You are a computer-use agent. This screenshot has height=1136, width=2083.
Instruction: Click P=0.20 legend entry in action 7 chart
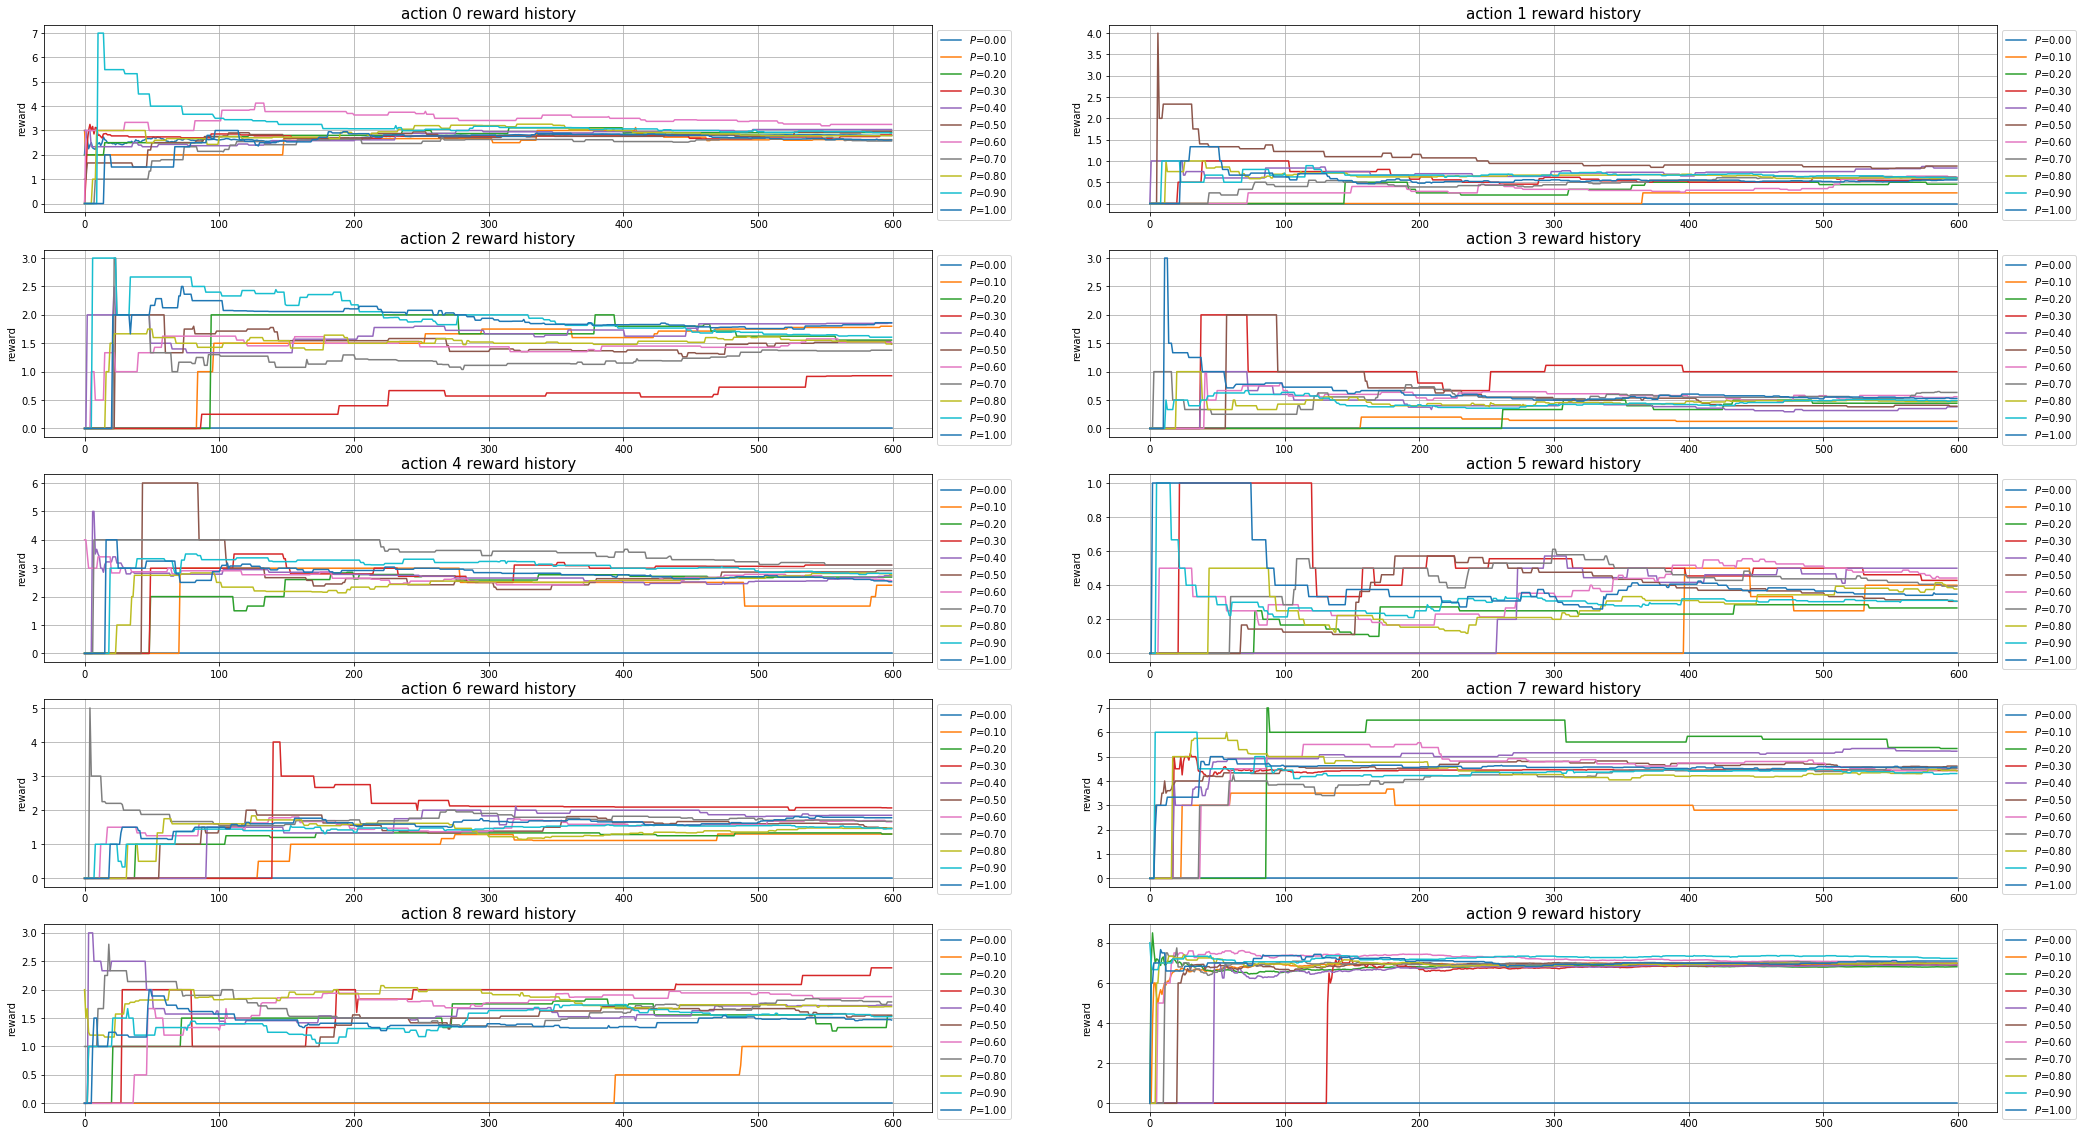coord(2052,749)
